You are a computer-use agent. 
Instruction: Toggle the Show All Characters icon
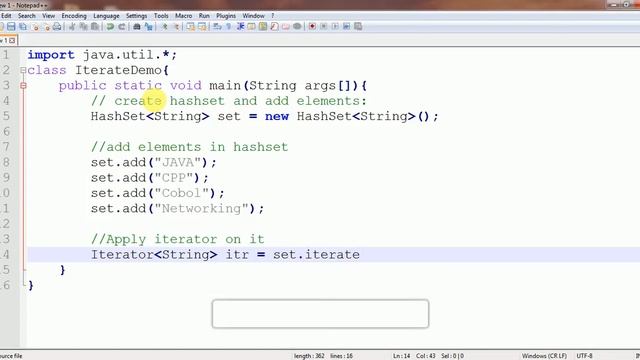pyautogui.click(x=229, y=27)
